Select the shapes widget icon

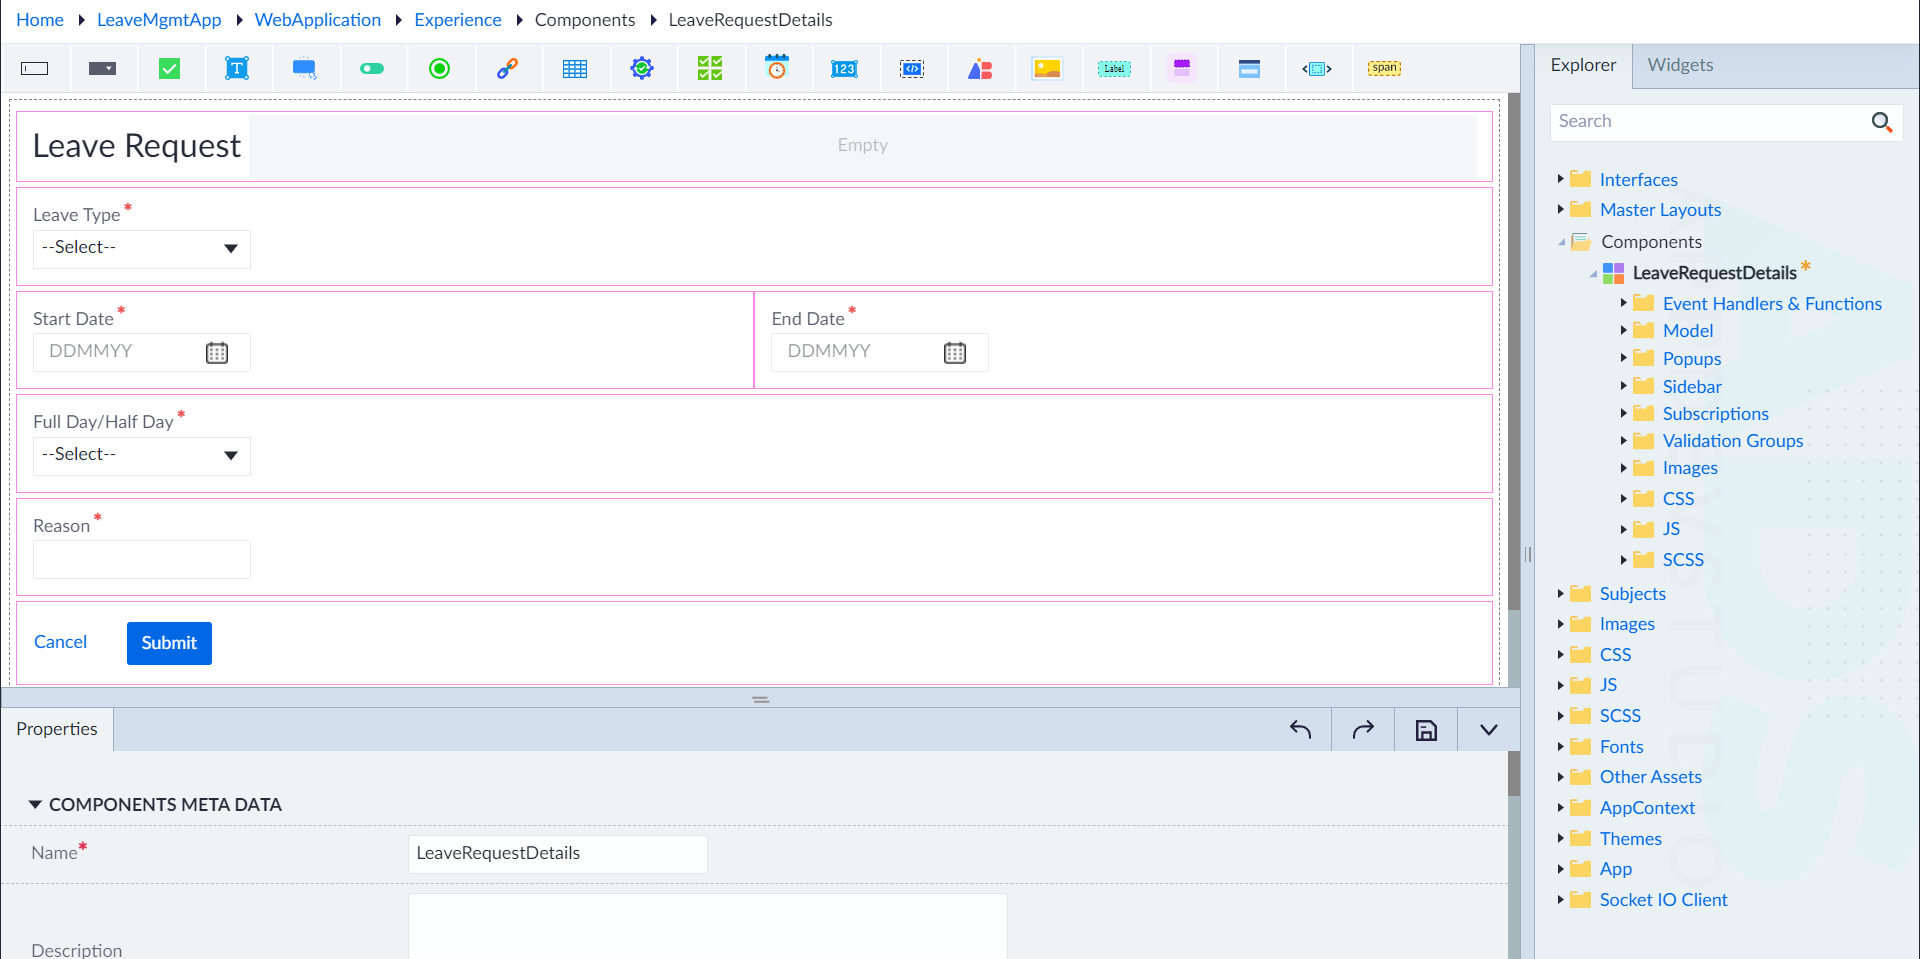(x=980, y=68)
